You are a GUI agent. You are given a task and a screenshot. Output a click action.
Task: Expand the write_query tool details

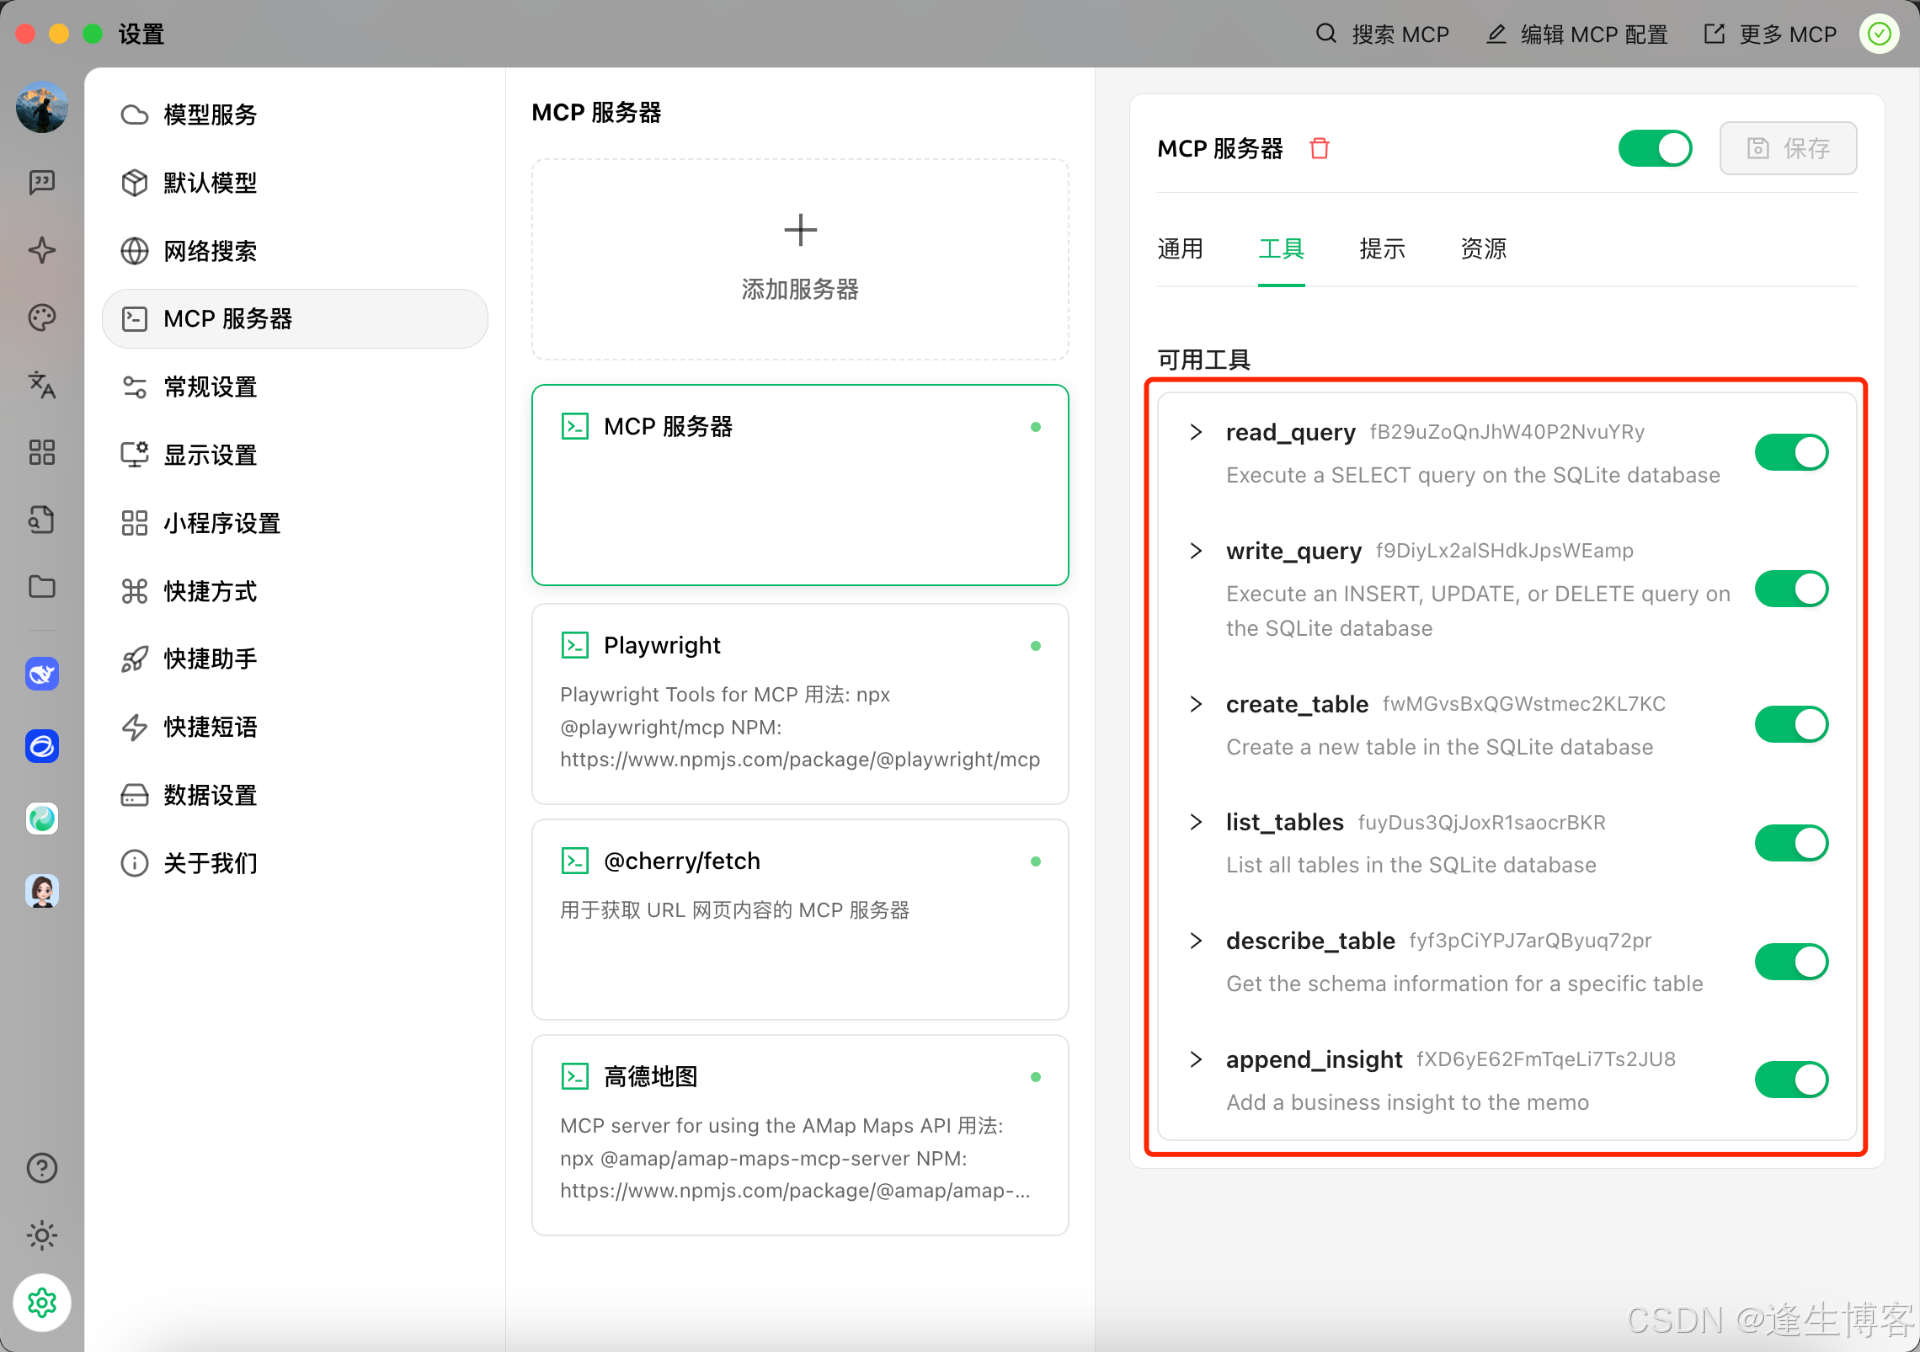[1196, 551]
